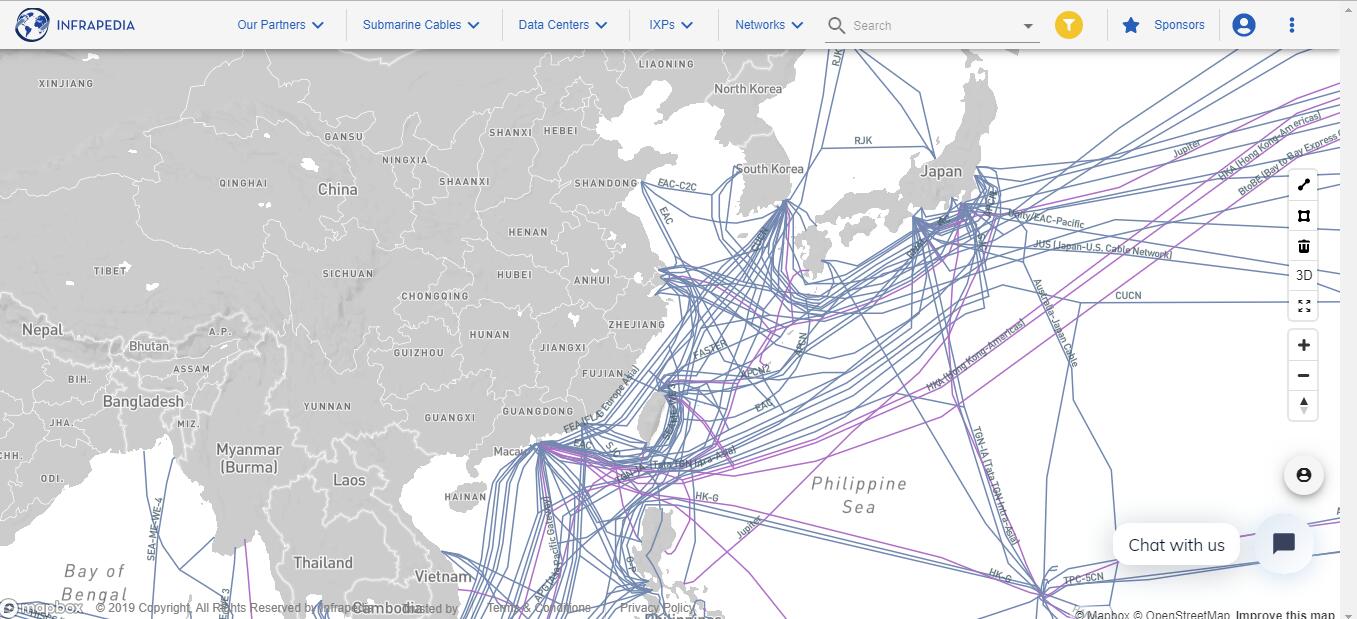Viewport: 1357px width, 619px height.
Task: Zoom out of the map
Action: tap(1303, 376)
